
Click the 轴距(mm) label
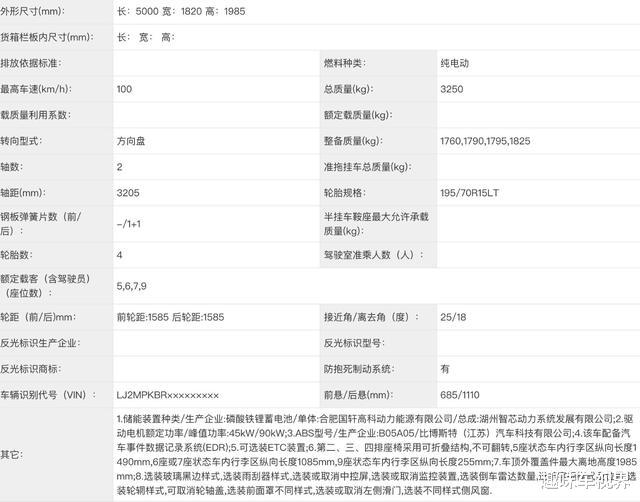tap(23, 193)
